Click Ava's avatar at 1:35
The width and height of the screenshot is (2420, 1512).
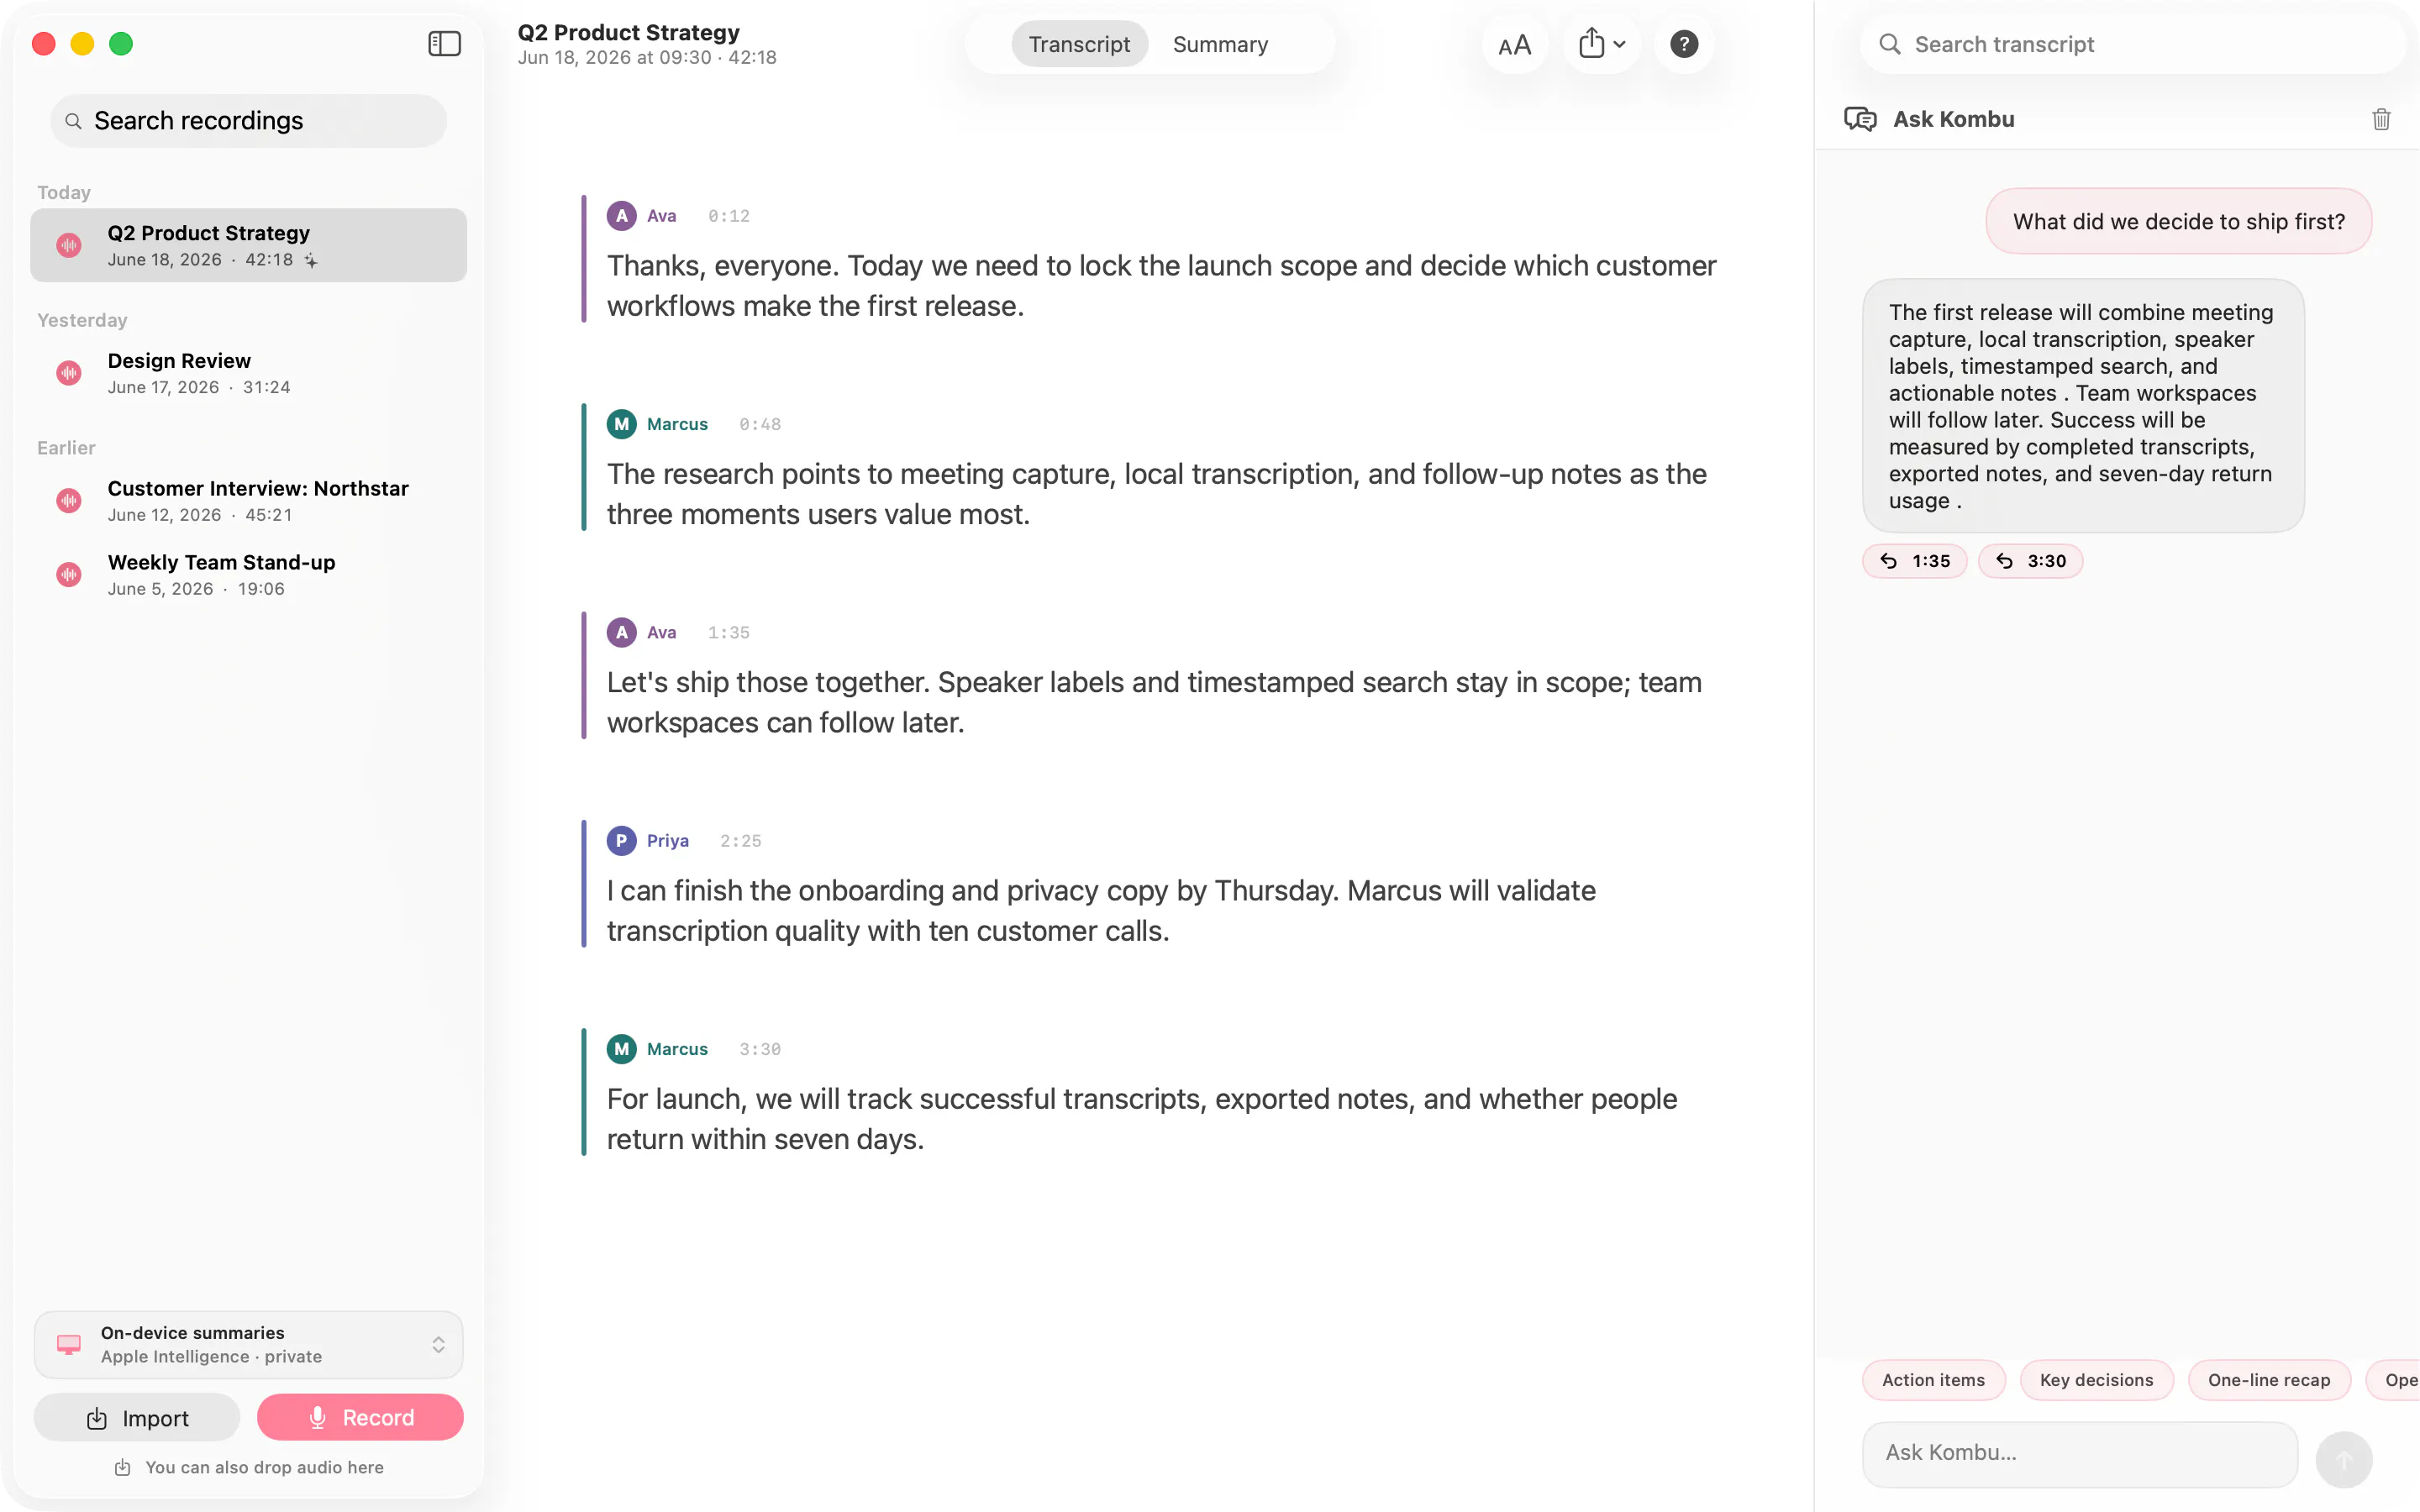pyautogui.click(x=622, y=632)
